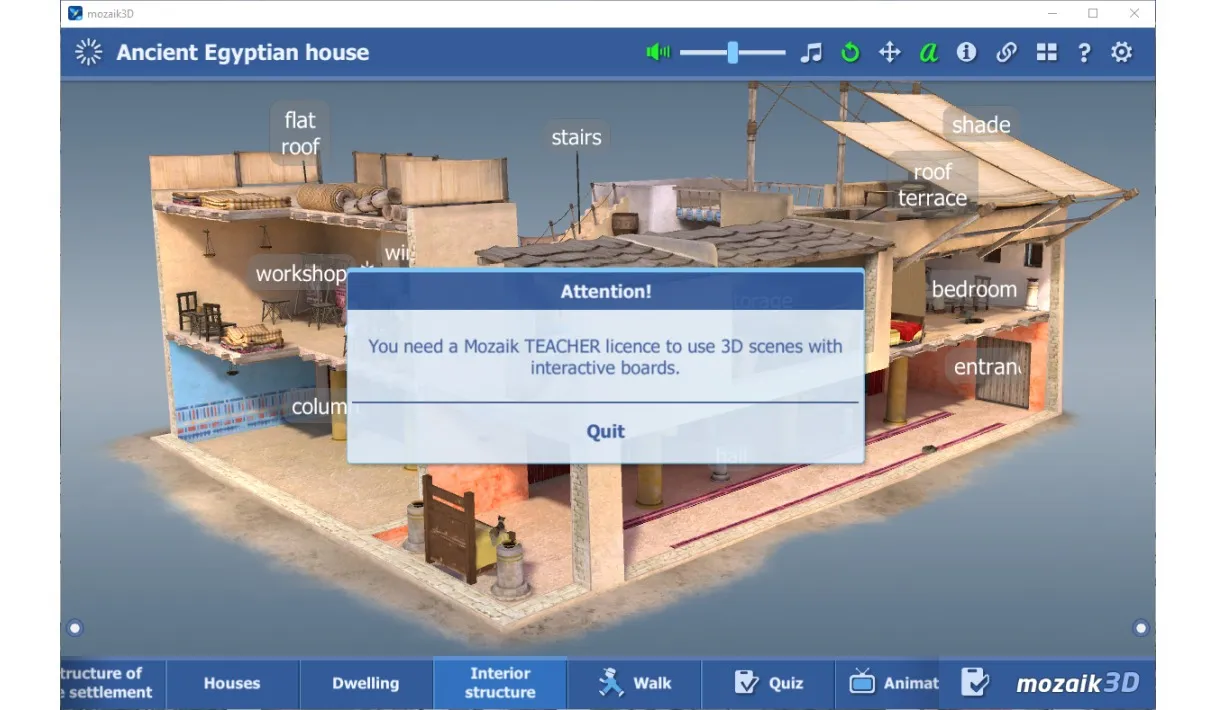Viewport: 1216px width, 710px height.
Task: Select the Interior structure tab
Action: click(500, 683)
